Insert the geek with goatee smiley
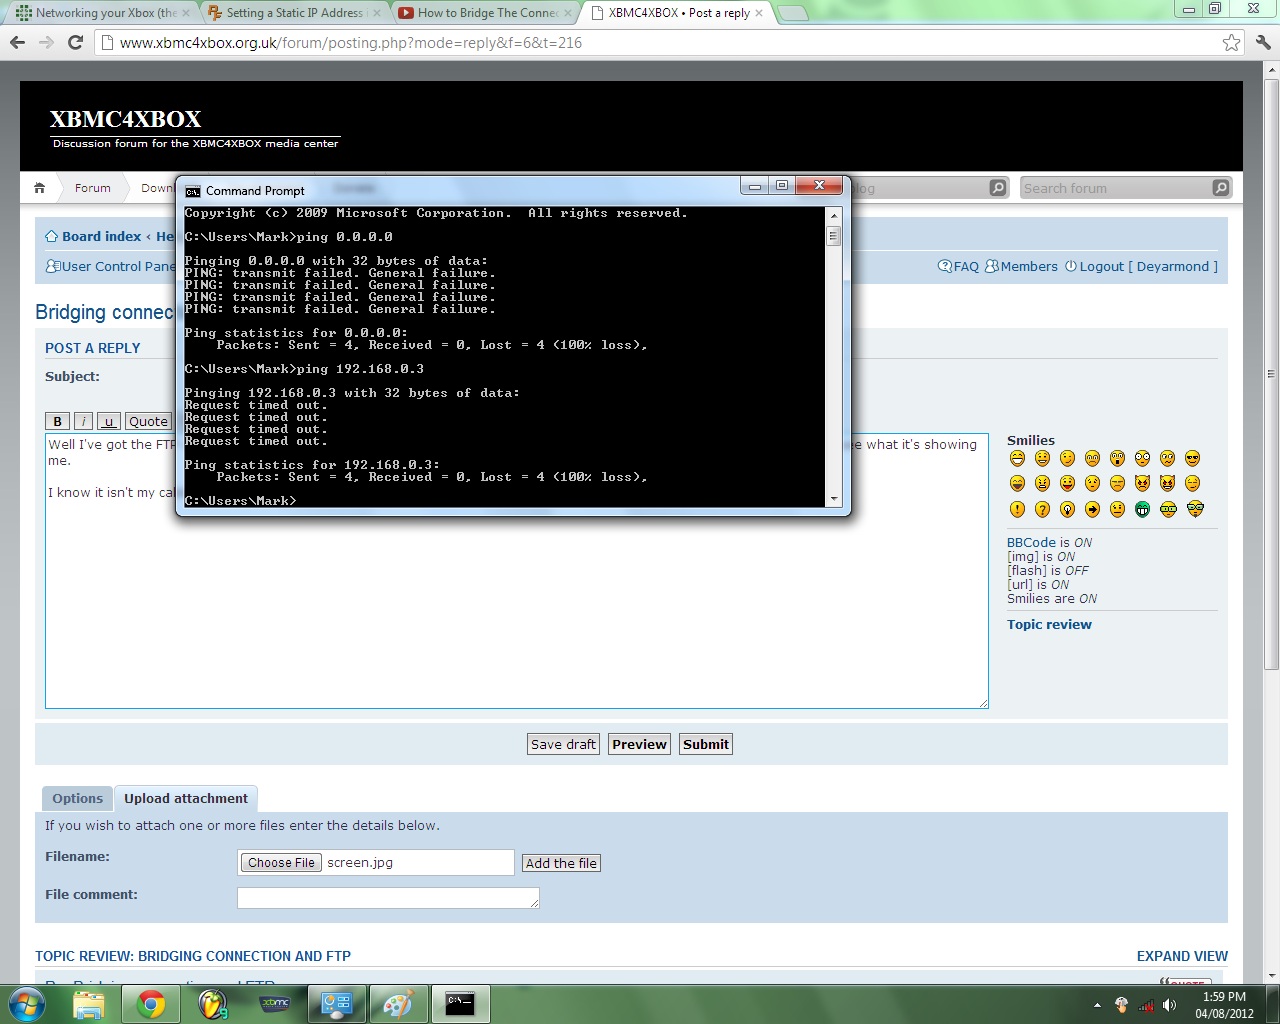The height and width of the screenshot is (1024, 1280). pyautogui.click(x=1195, y=509)
